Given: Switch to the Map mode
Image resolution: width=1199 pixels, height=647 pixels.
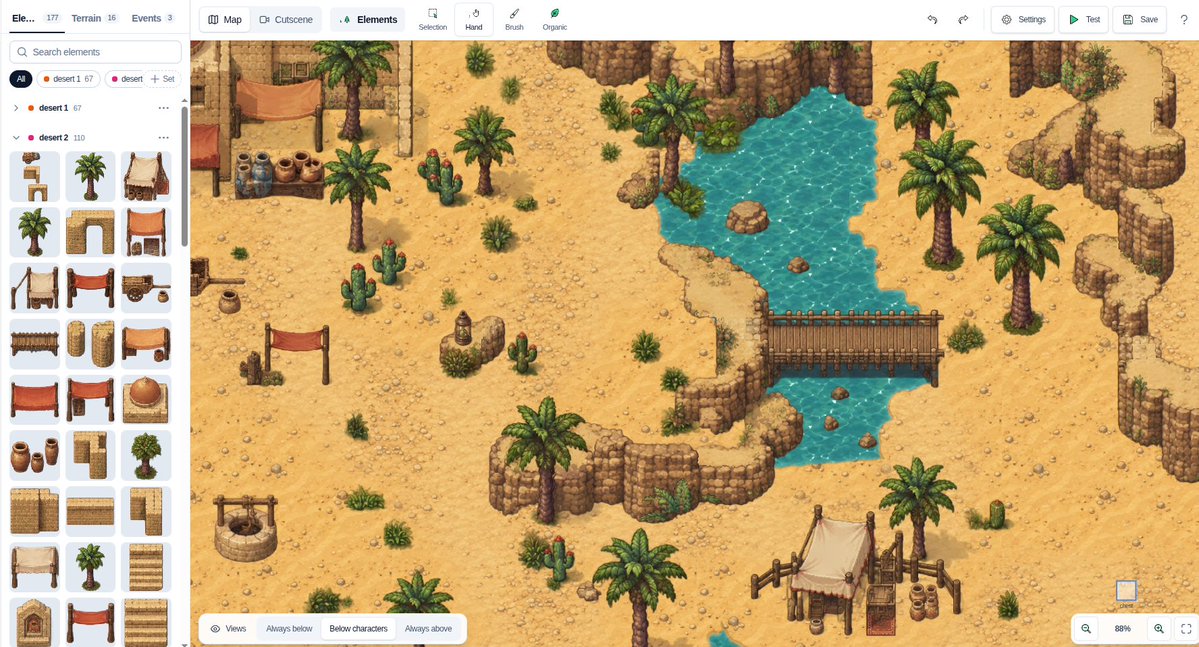Looking at the screenshot, I should click(x=225, y=19).
